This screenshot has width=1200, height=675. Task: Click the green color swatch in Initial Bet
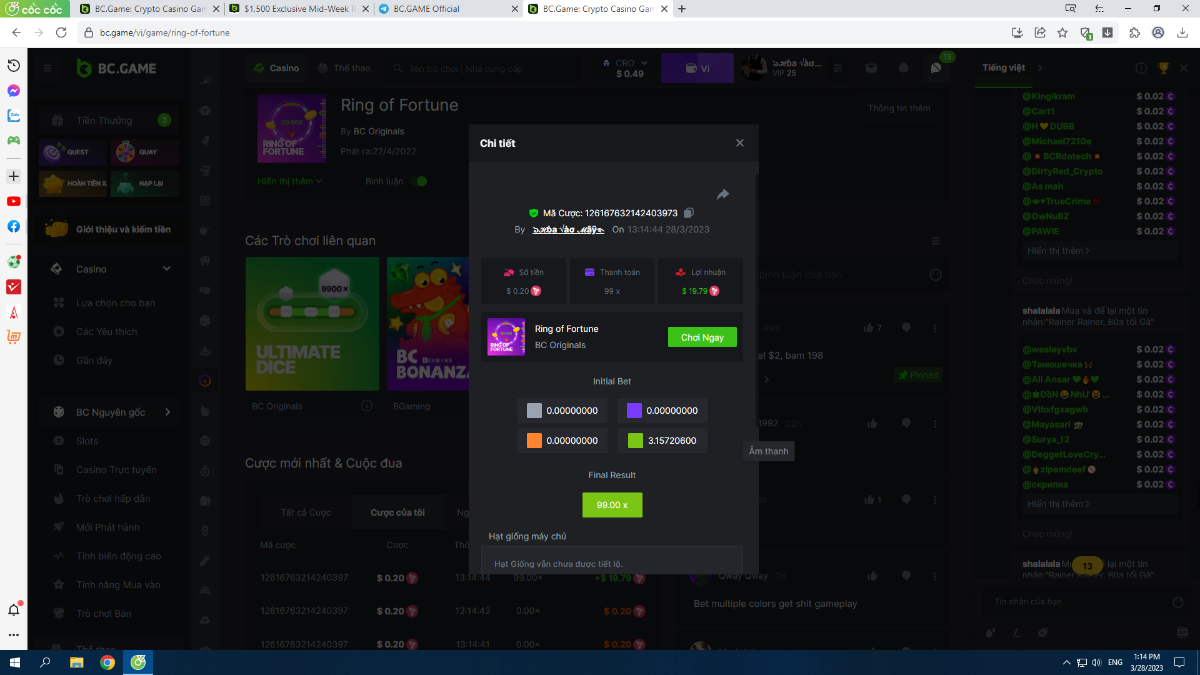[x=635, y=440]
